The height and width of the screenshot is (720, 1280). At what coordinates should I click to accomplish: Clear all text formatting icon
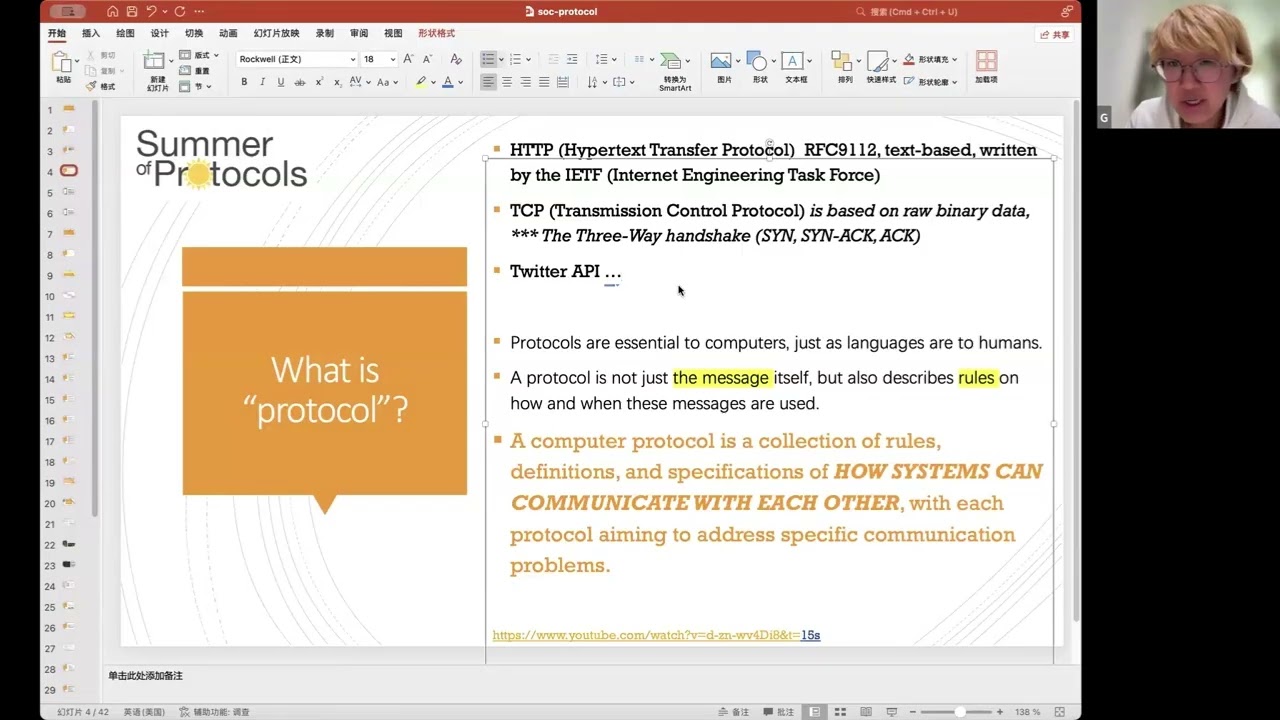[x=456, y=59]
